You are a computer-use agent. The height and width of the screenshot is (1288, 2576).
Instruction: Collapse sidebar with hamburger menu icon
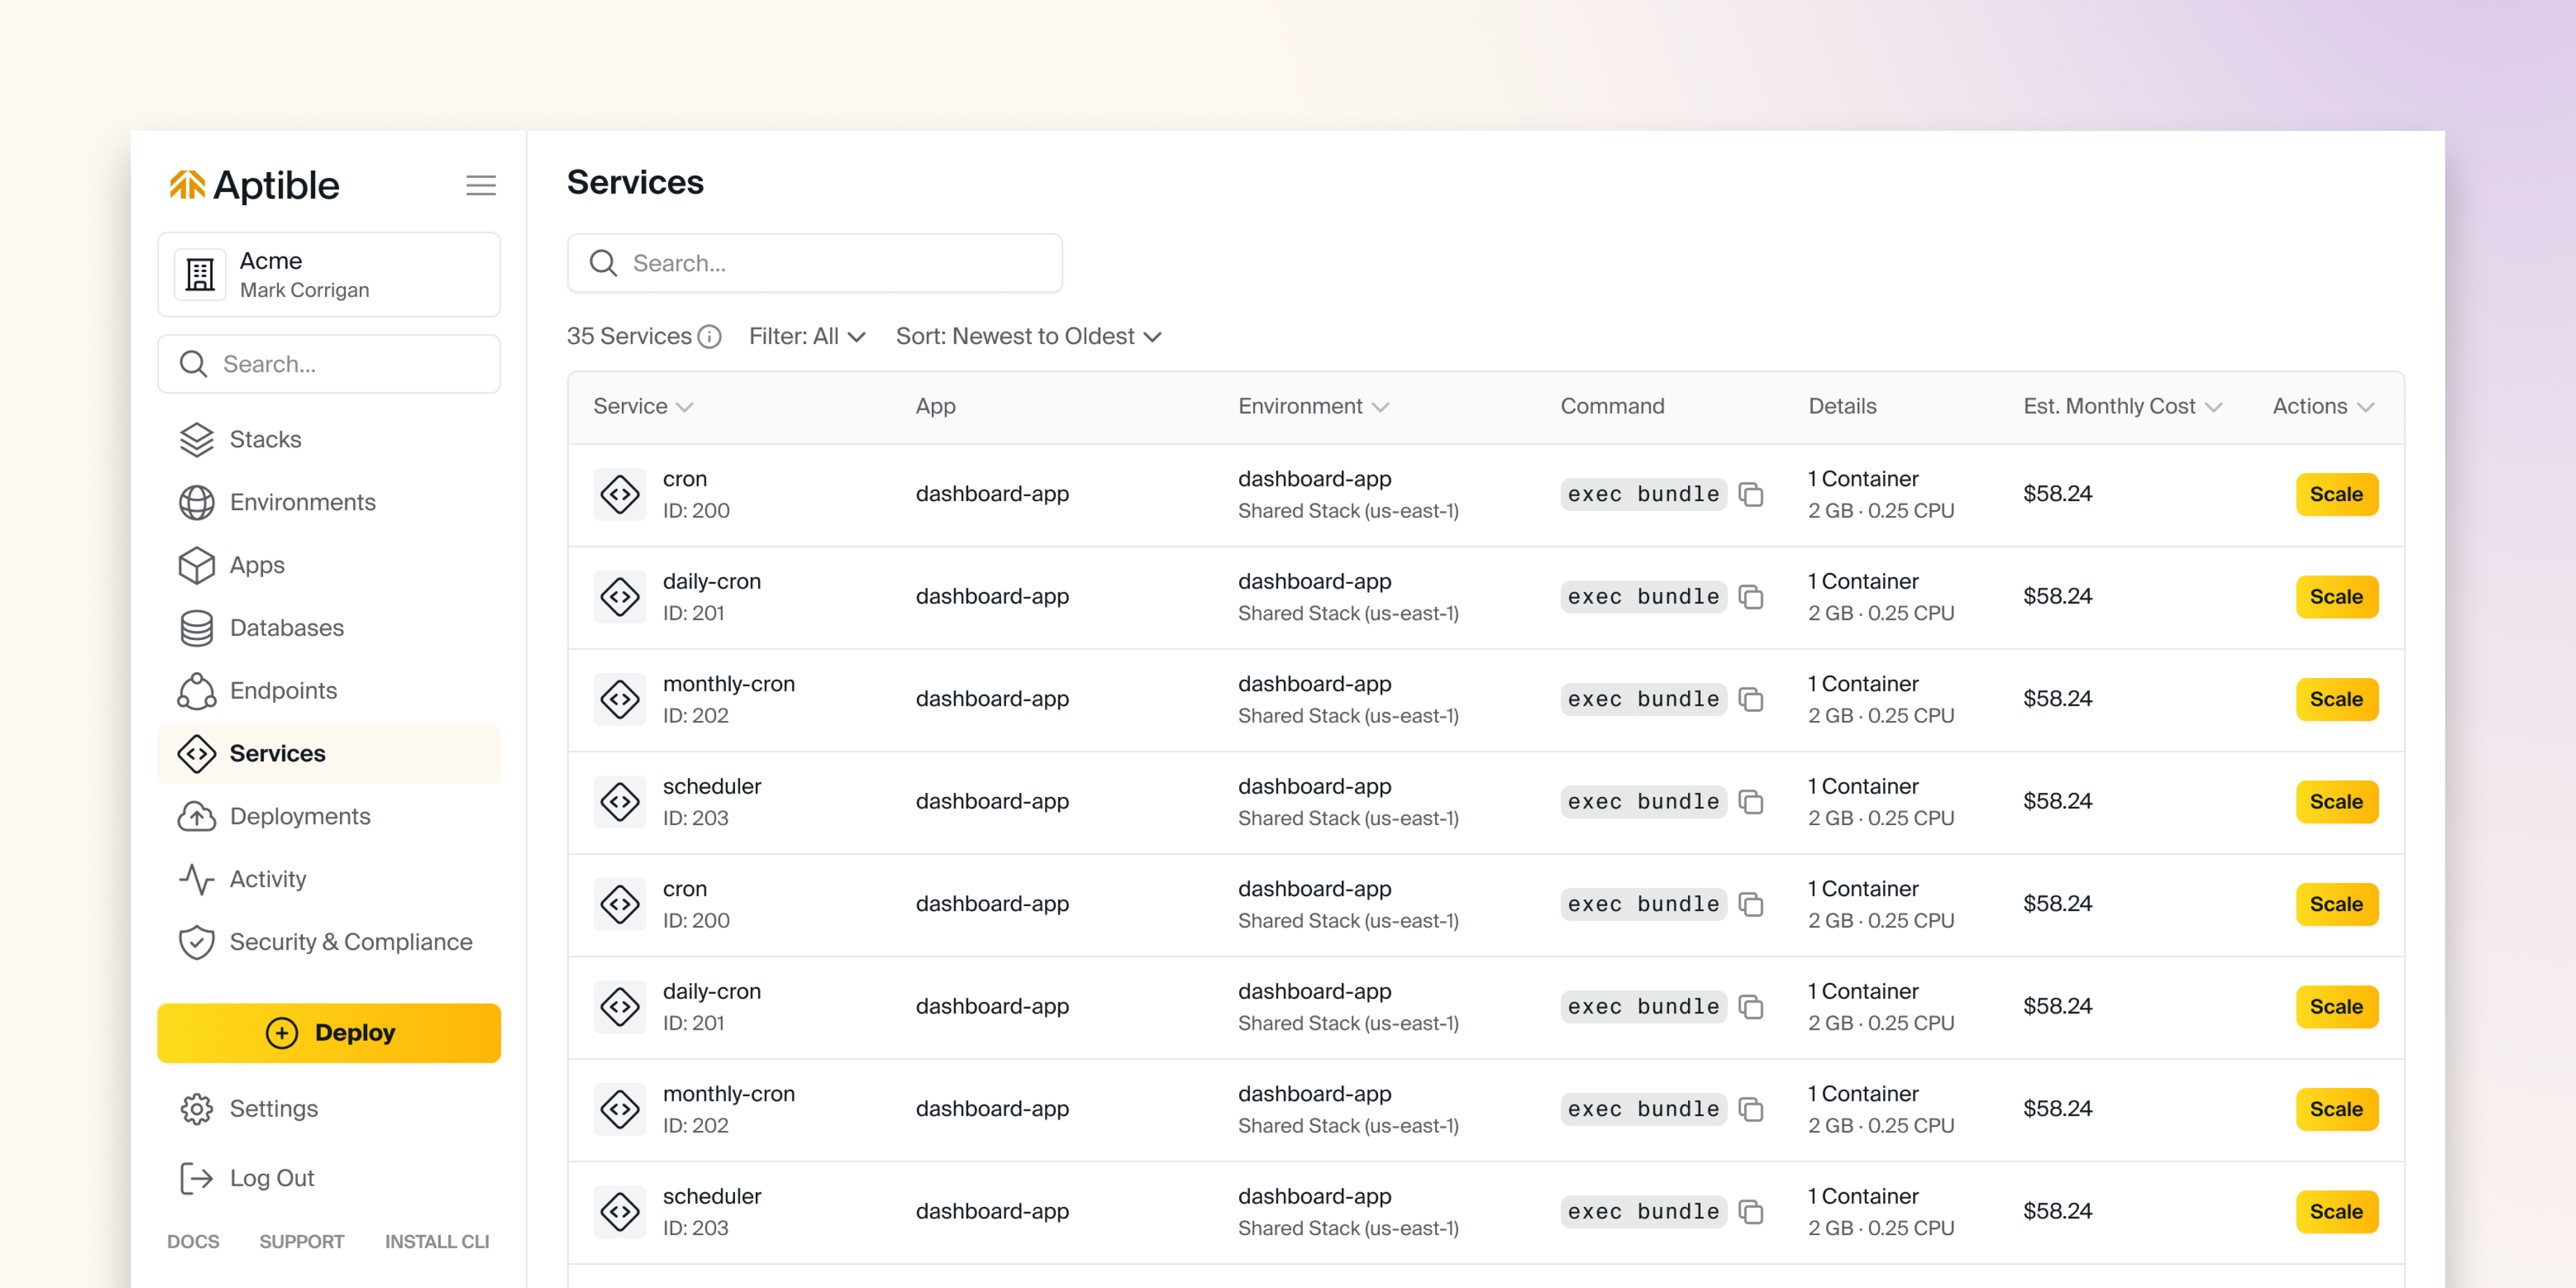coord(480,185)
